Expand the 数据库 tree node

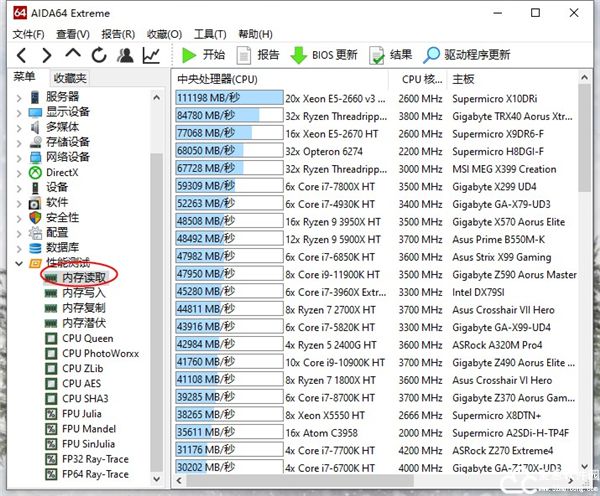(x=19, y=249)
